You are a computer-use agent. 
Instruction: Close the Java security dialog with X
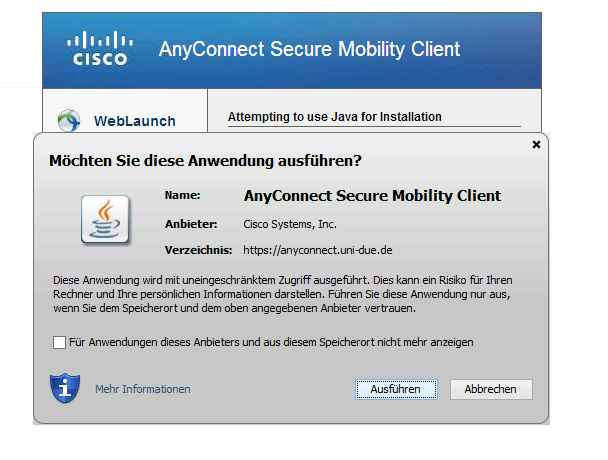(536, 145)
